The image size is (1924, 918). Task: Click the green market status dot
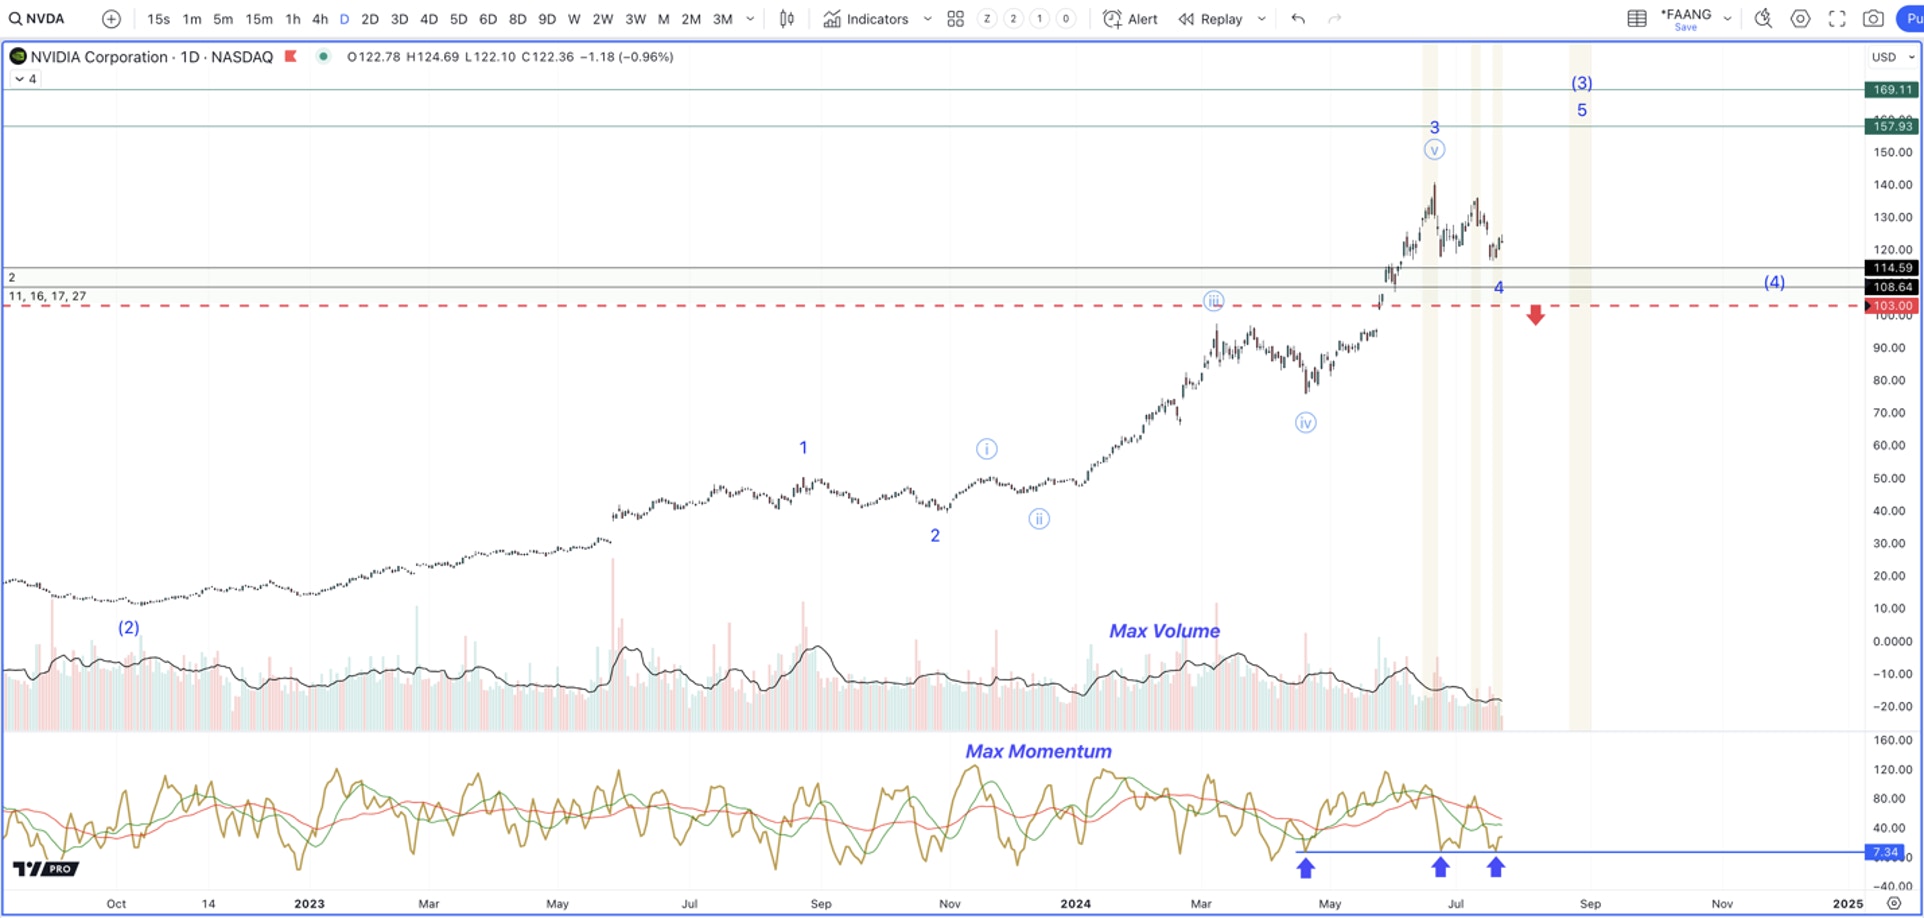(323, 56)
